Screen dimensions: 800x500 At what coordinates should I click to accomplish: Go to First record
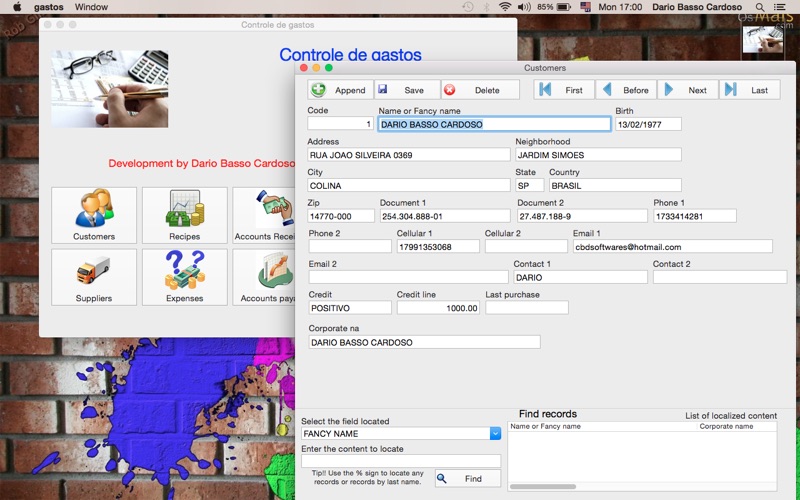pos(564,90)
